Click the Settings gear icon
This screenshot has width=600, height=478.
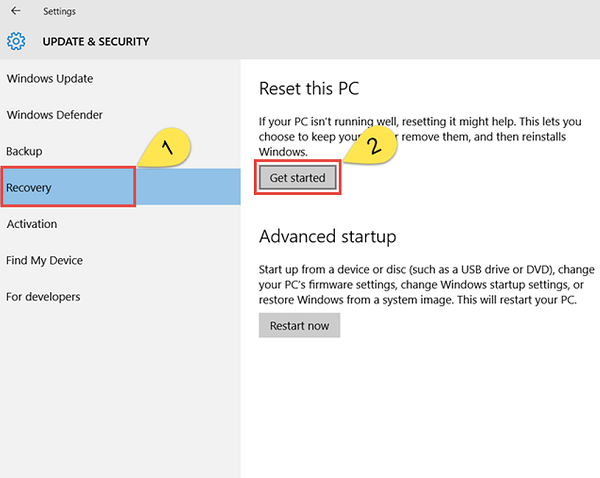pyautogui.click(x=16, y=42)
